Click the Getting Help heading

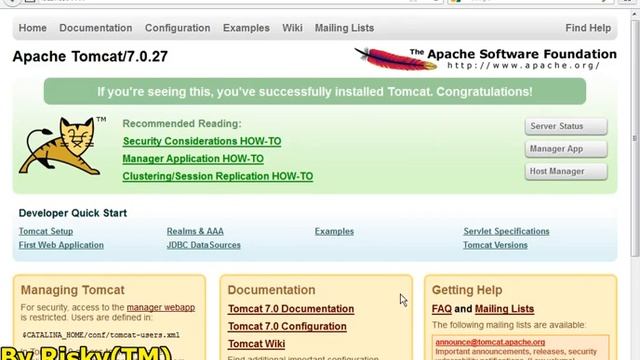coord(467,290)
